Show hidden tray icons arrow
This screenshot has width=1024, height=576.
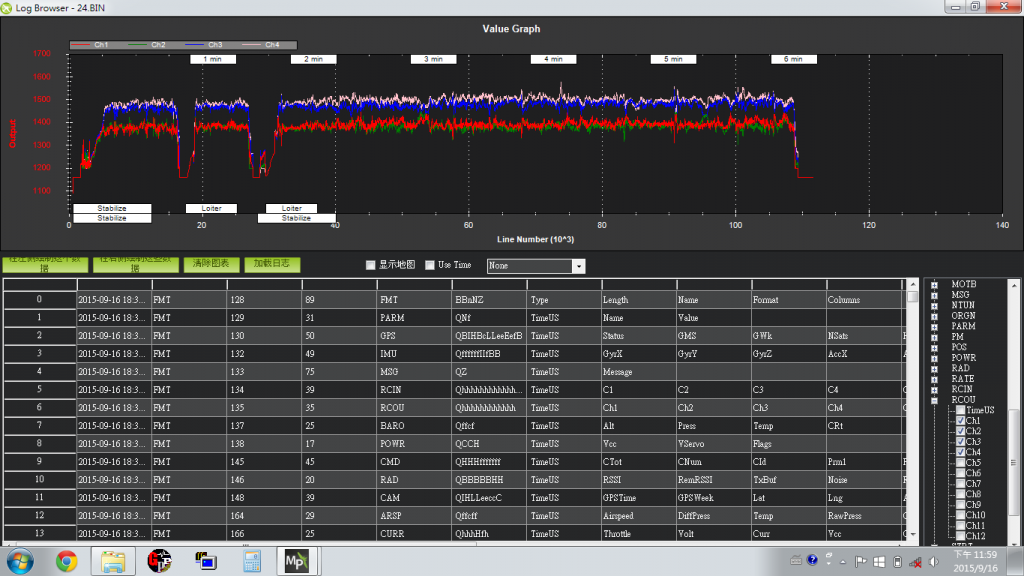point(842,562)
